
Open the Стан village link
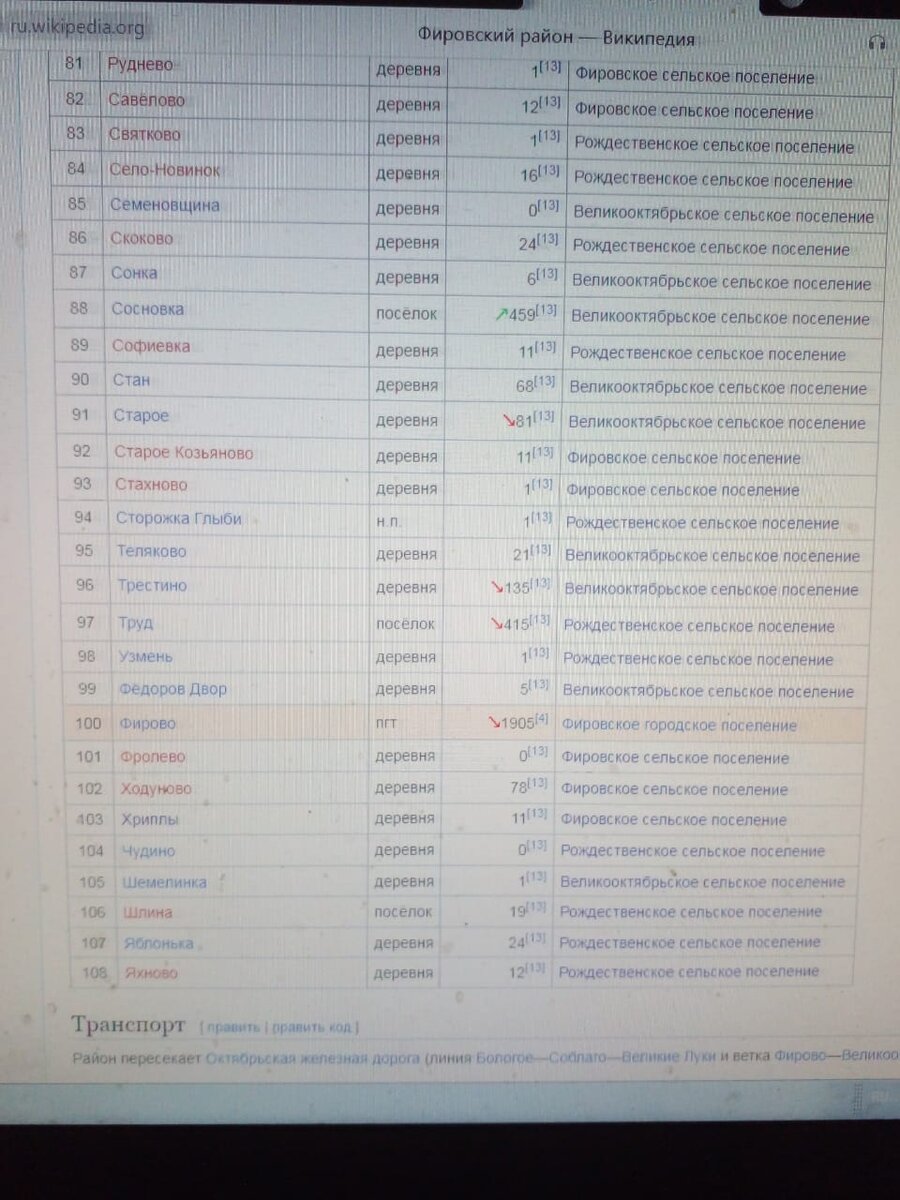point(132,380)
